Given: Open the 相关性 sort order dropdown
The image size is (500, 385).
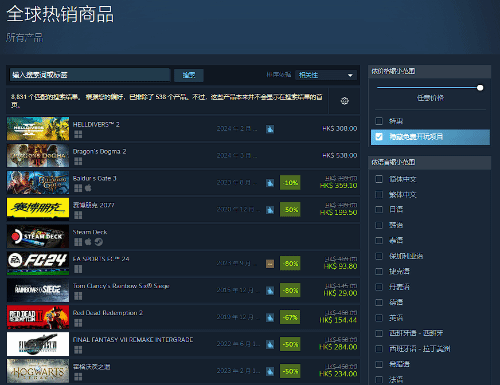Looking at the screenshot, I should tap(326, 75).
